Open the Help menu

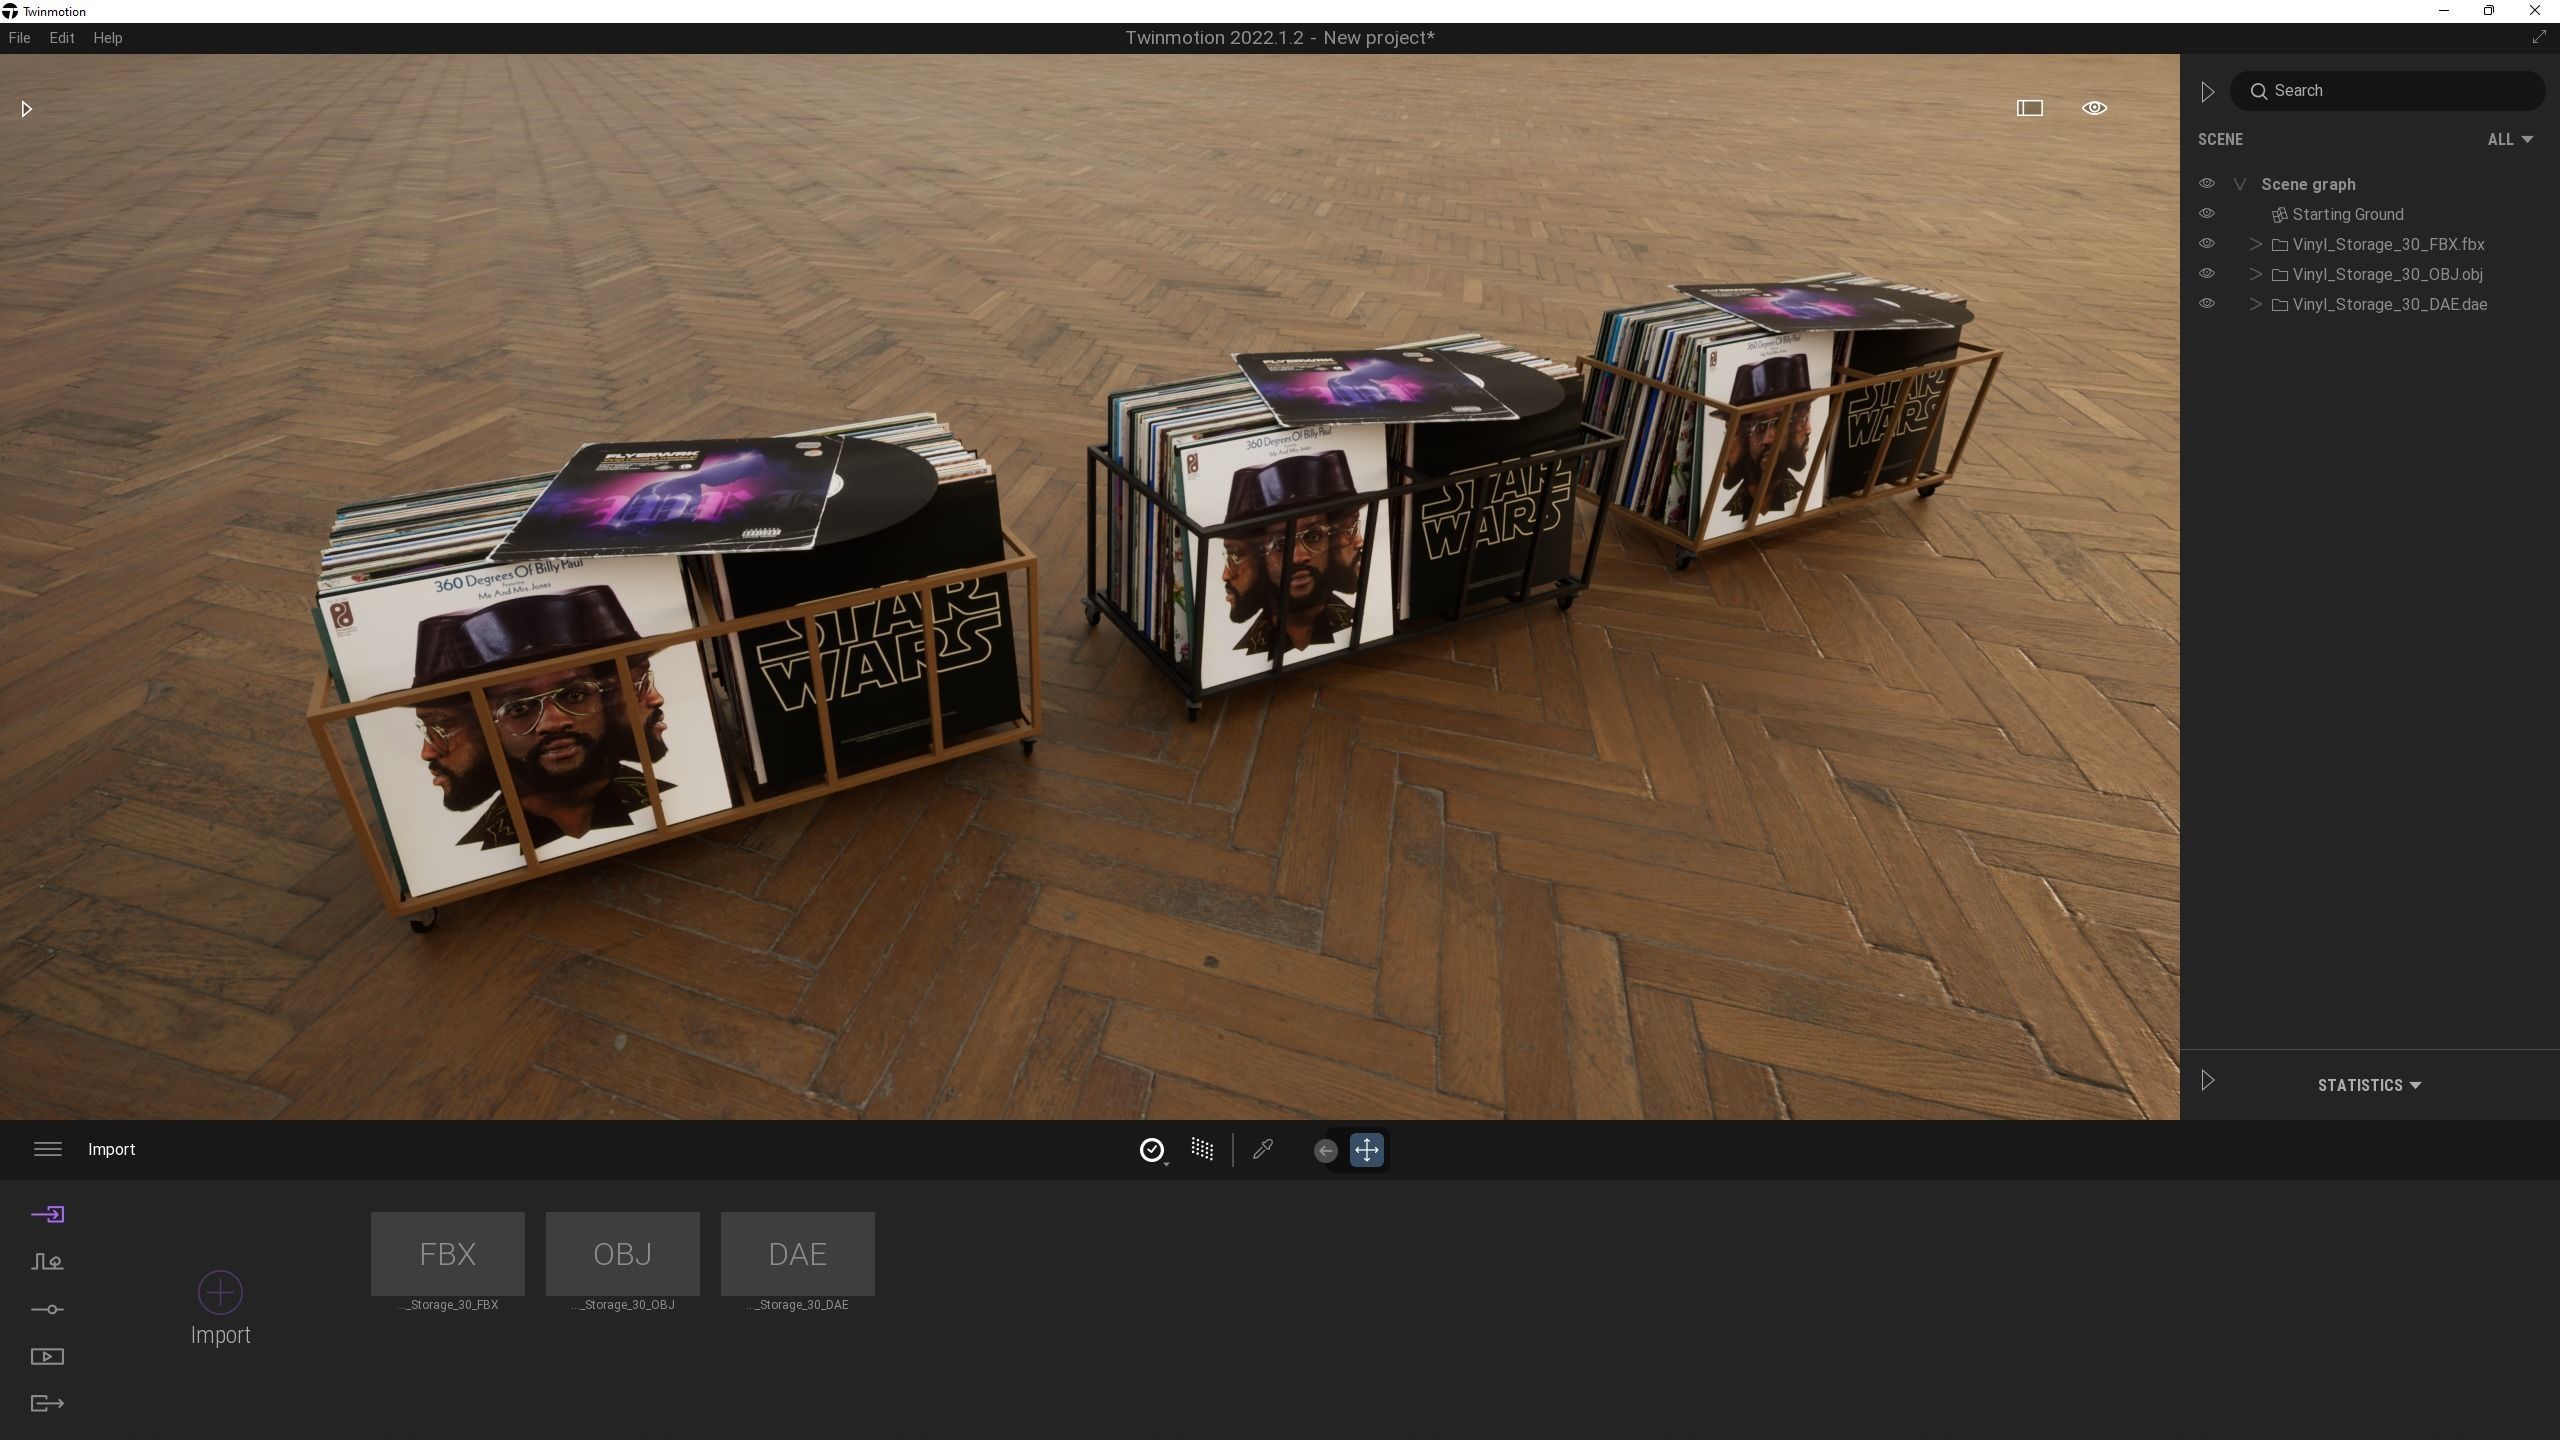pyautogui.click(x=107, y=38)
